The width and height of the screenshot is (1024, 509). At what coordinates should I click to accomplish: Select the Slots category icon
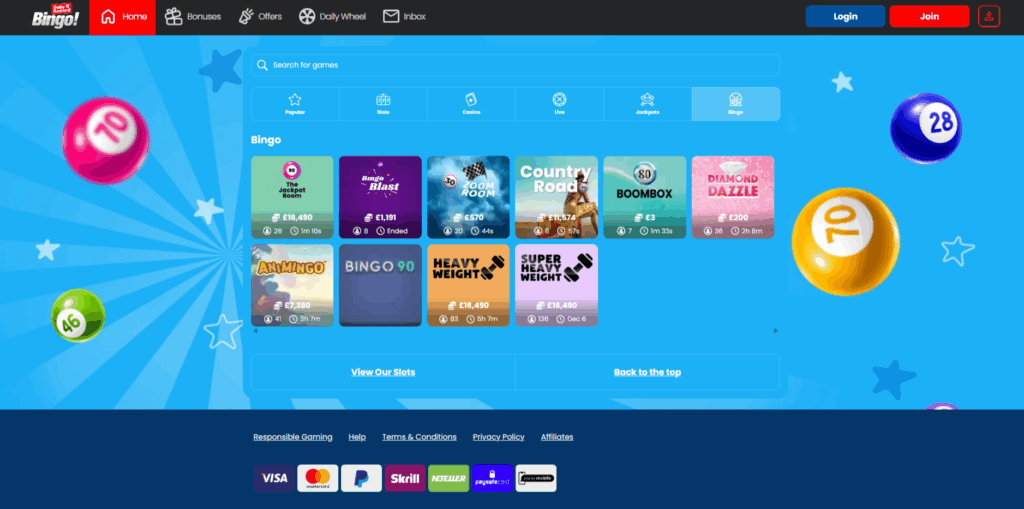pyautogui.click(x=383, y=103)
